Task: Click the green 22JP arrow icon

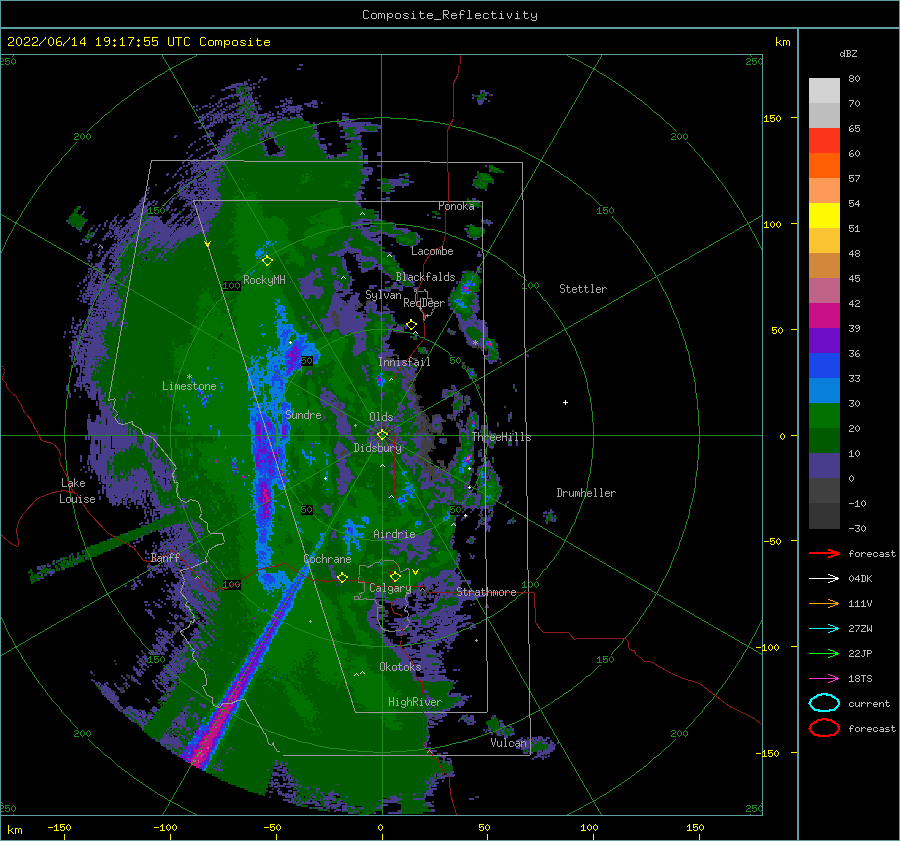Action: (x=824, y=653)
